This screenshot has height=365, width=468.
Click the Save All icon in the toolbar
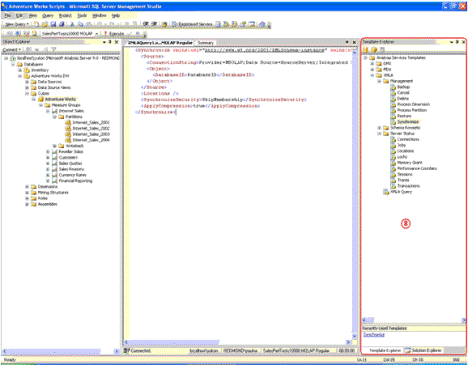click(62, 24)
